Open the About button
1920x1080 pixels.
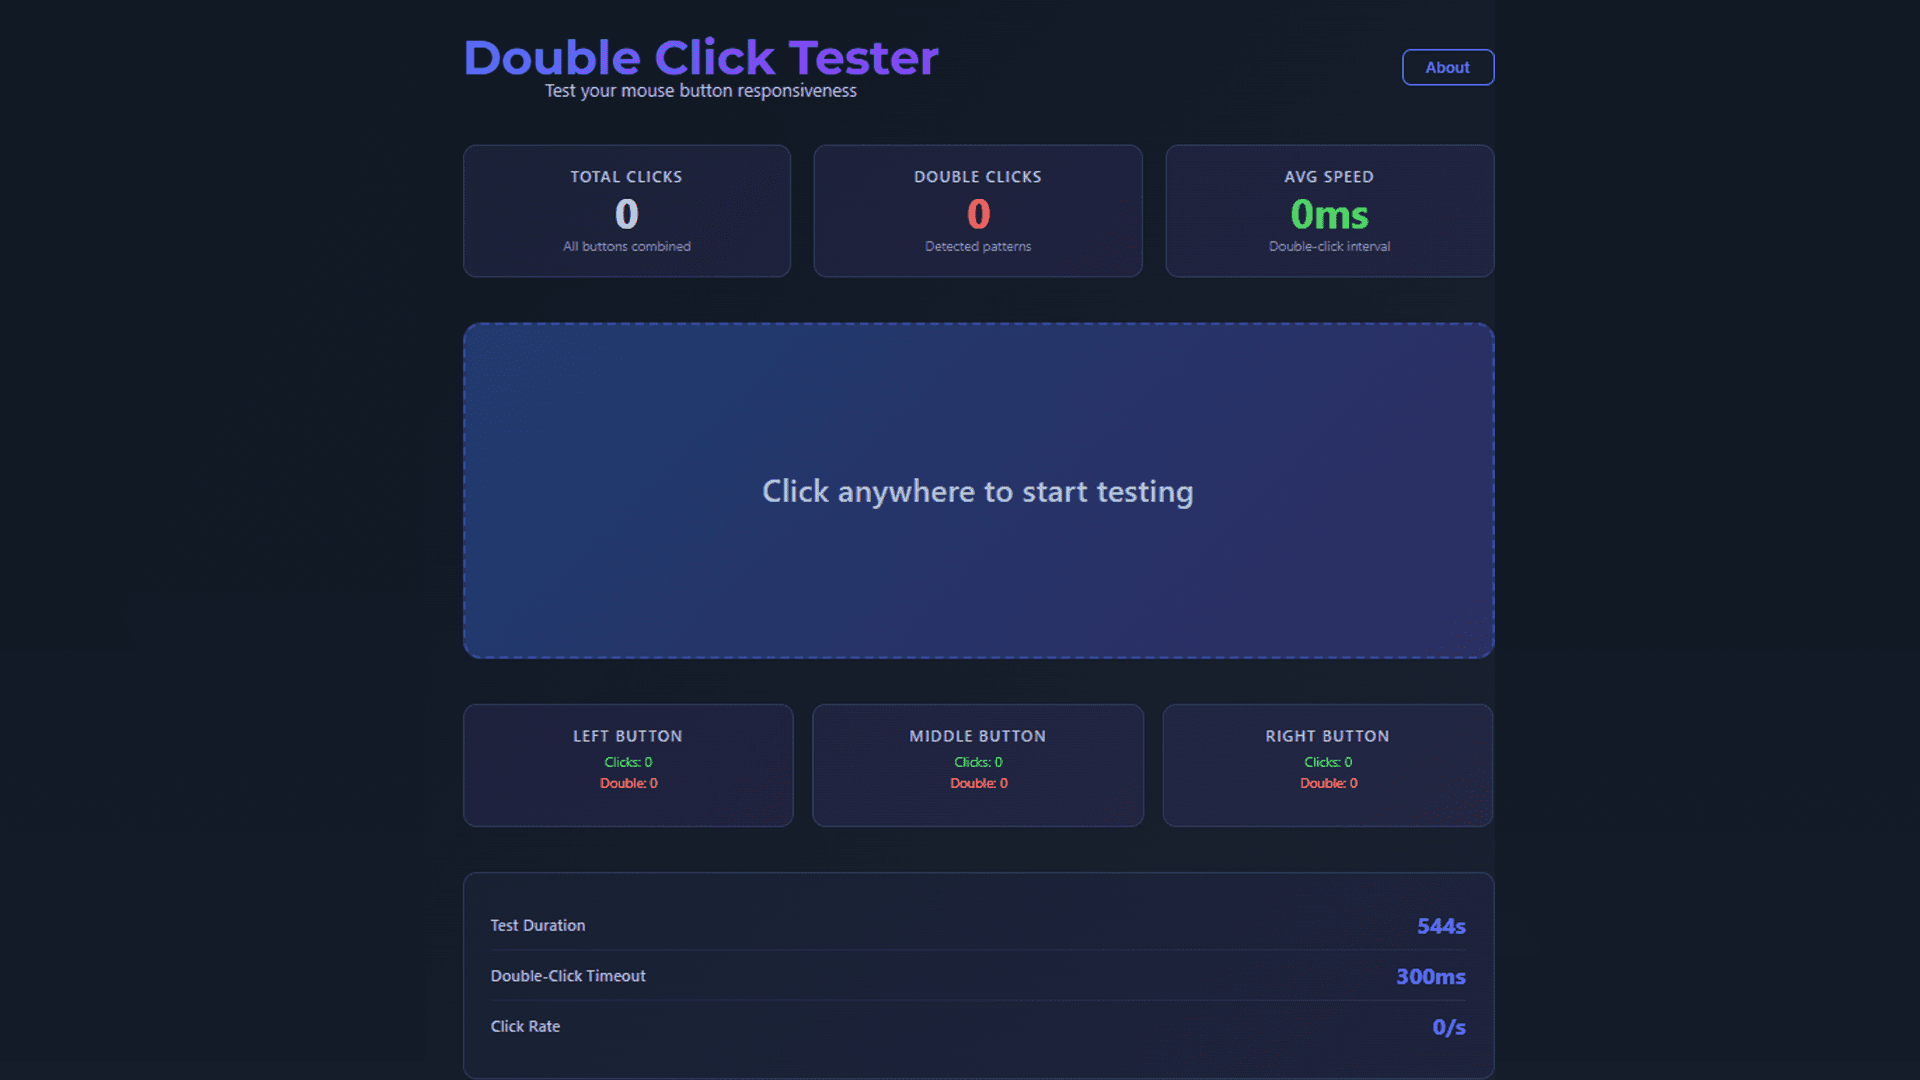click(1447, 67)
